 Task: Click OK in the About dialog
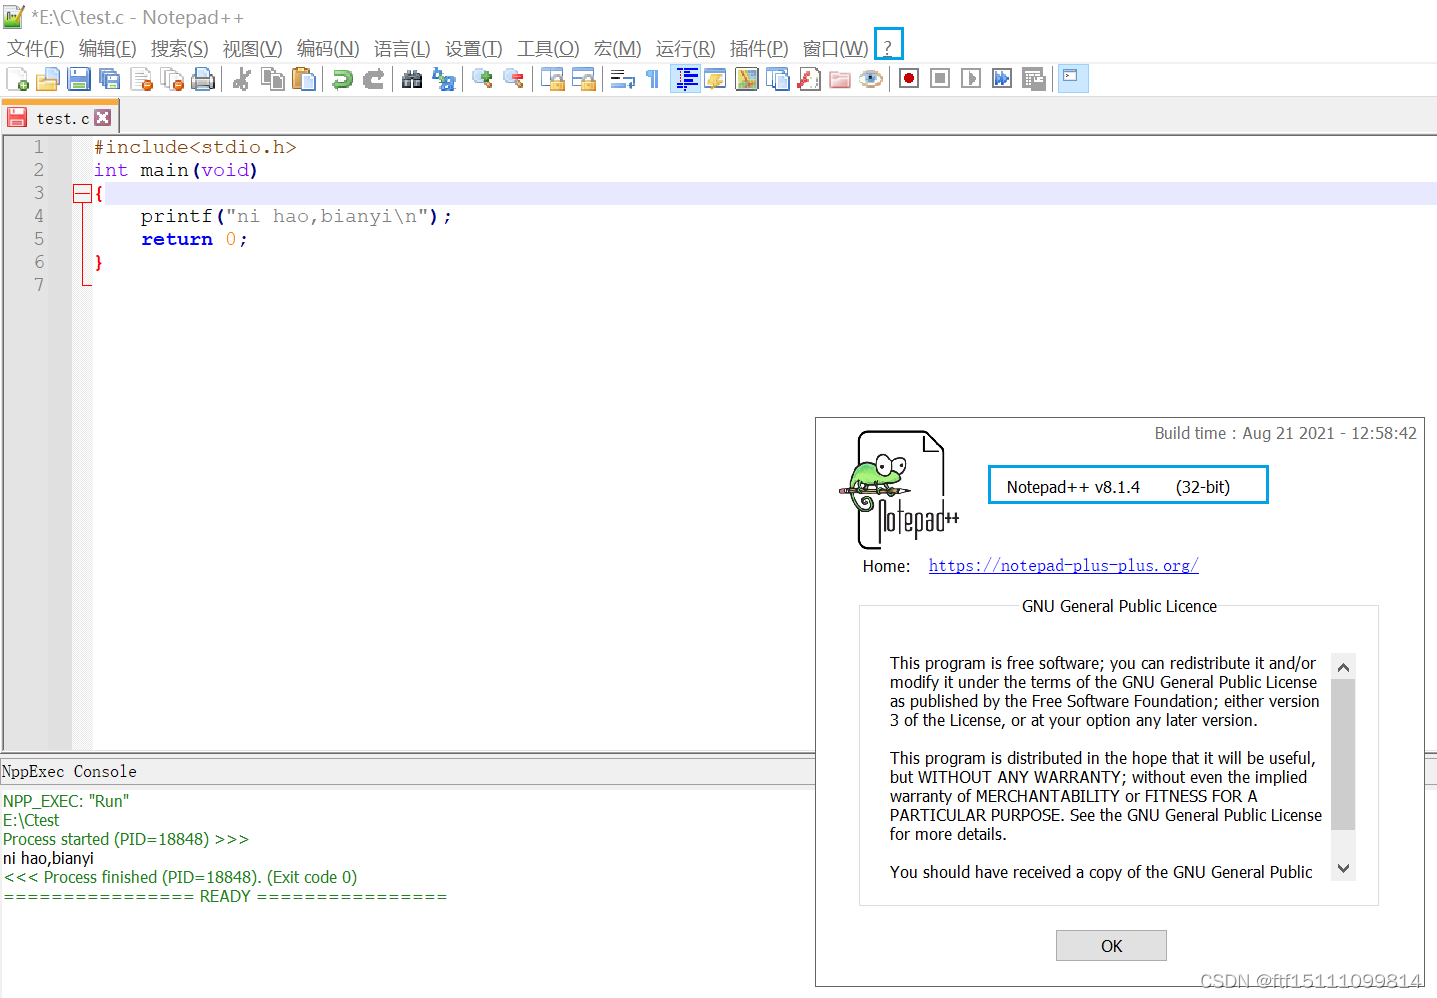click(x=1111, y=946)
